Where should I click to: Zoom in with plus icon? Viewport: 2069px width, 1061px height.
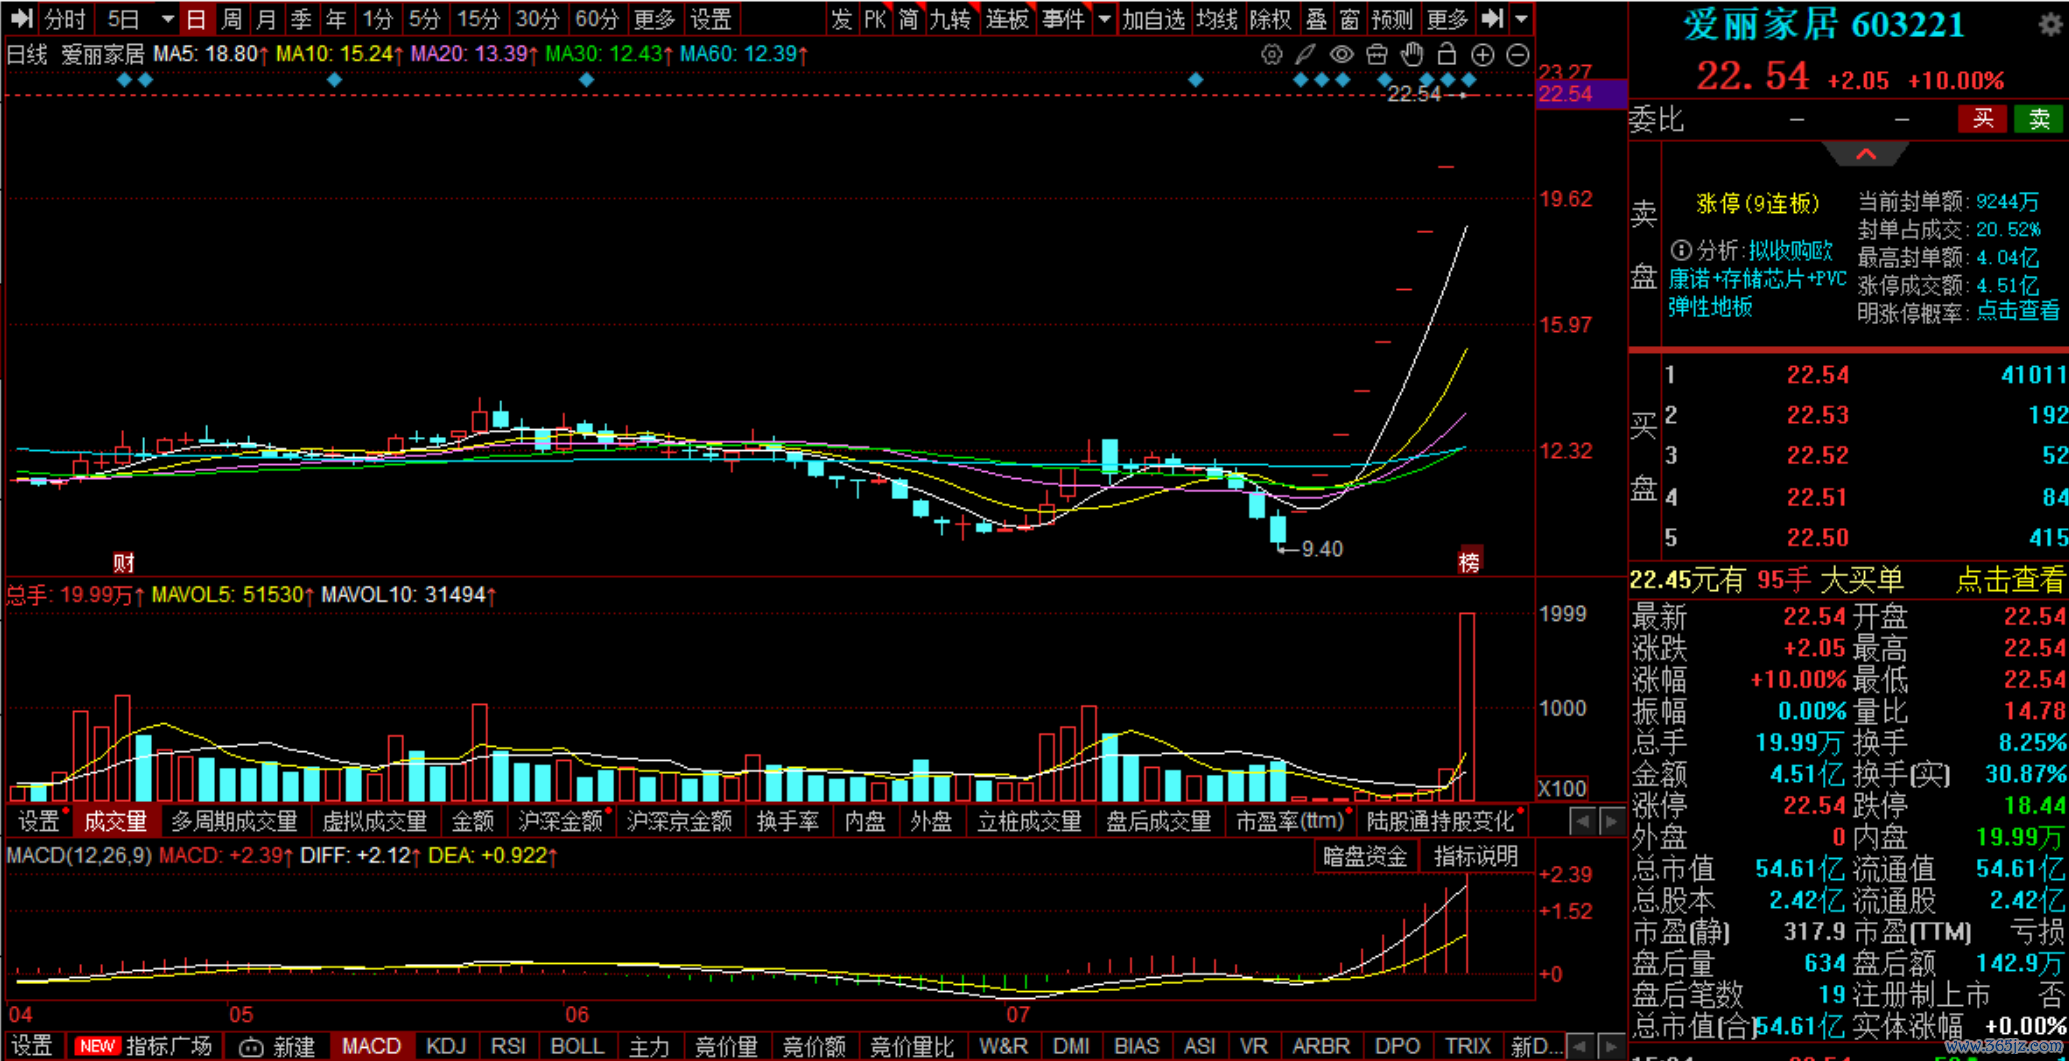click(1483, 55)
